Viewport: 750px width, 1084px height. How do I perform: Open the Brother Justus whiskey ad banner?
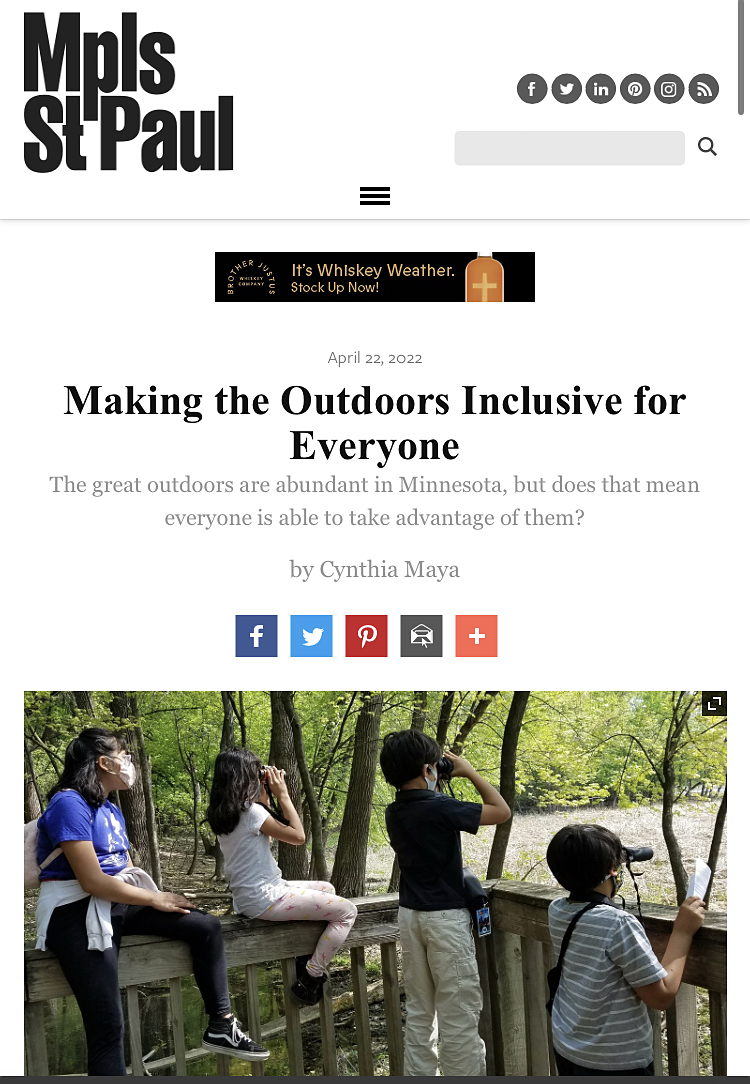point(375,277)
